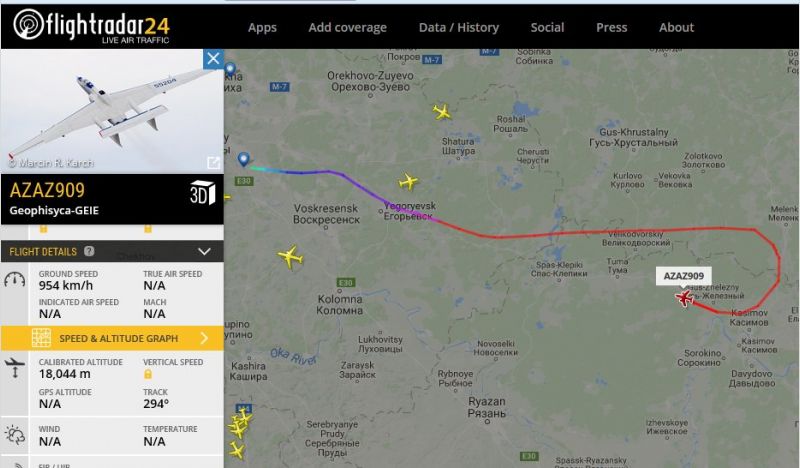This screenshot has width=800, height=468.
Task: Open the aircraft photo external link icon
Action: (x=213, y=163)
